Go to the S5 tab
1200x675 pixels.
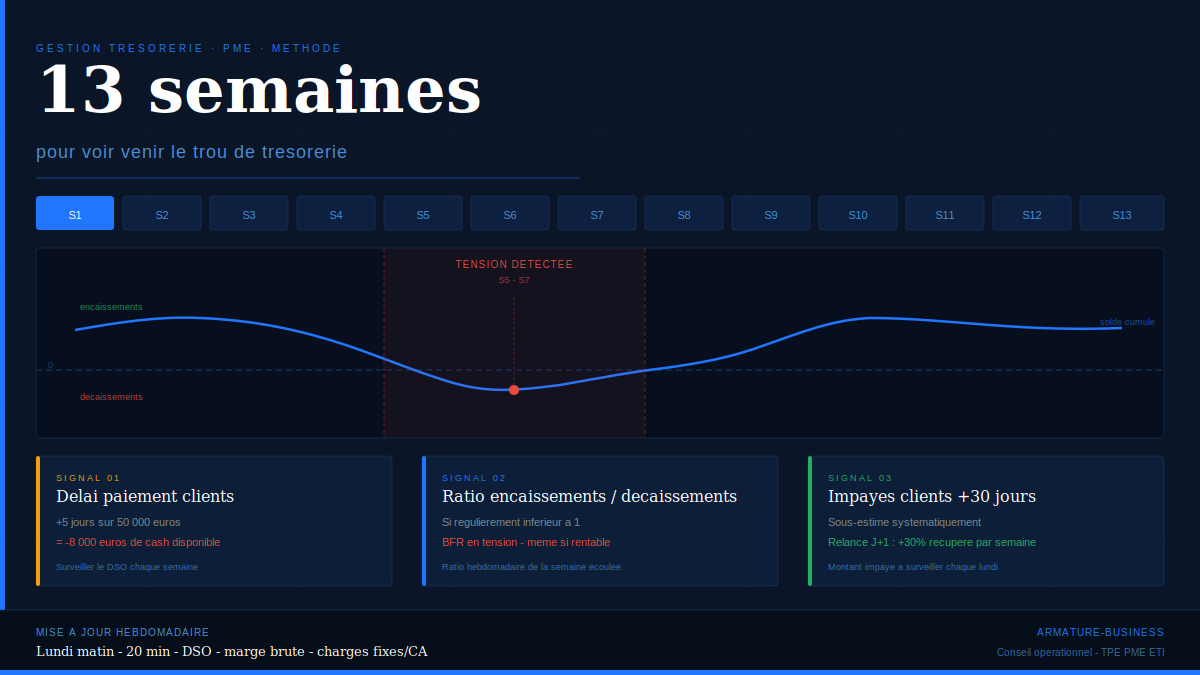tap(423, 213)
